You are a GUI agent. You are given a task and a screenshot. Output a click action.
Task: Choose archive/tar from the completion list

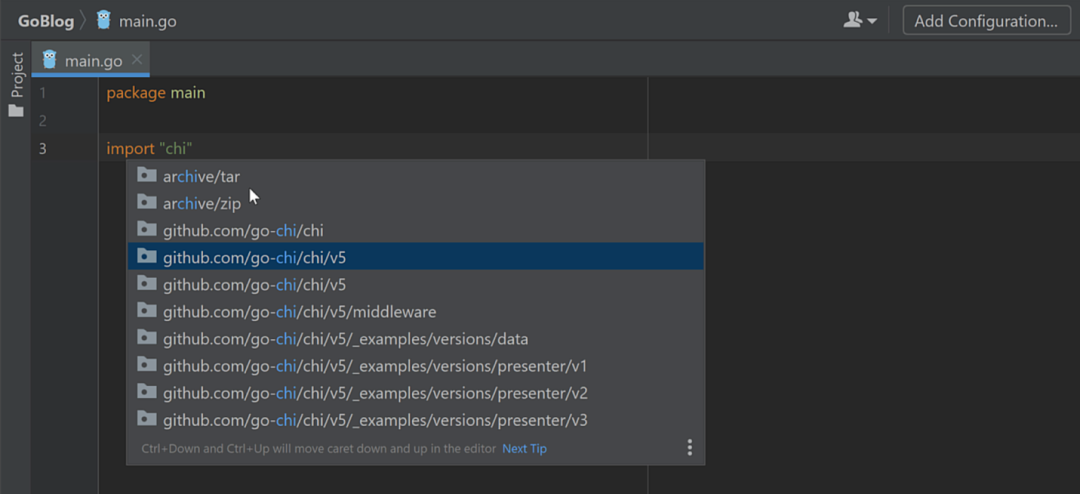(415, 176)
